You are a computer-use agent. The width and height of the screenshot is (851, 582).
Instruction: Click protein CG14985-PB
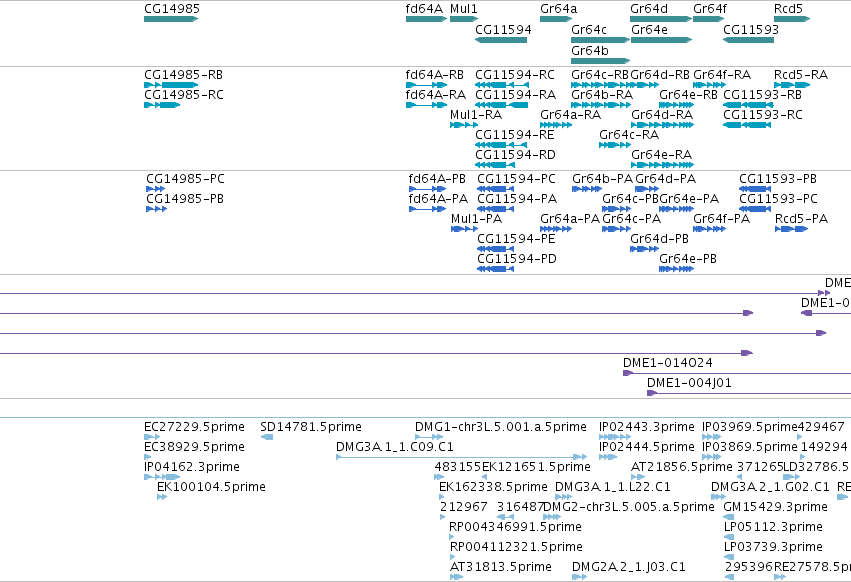(156, 209)
